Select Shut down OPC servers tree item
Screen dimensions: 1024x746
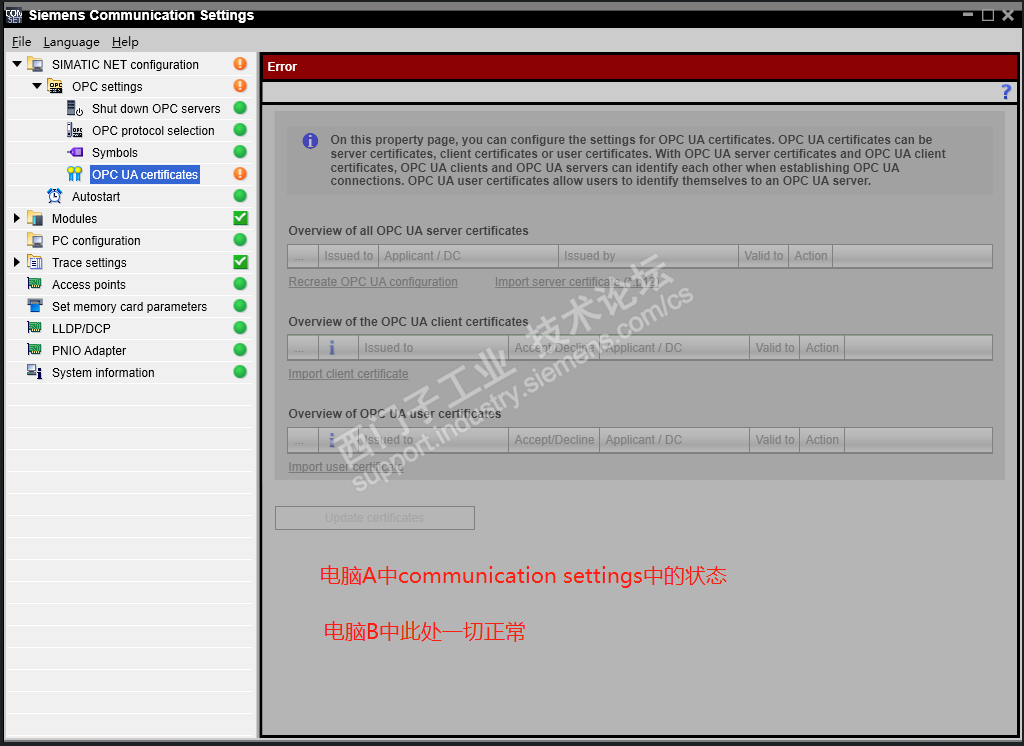(156, 108)
